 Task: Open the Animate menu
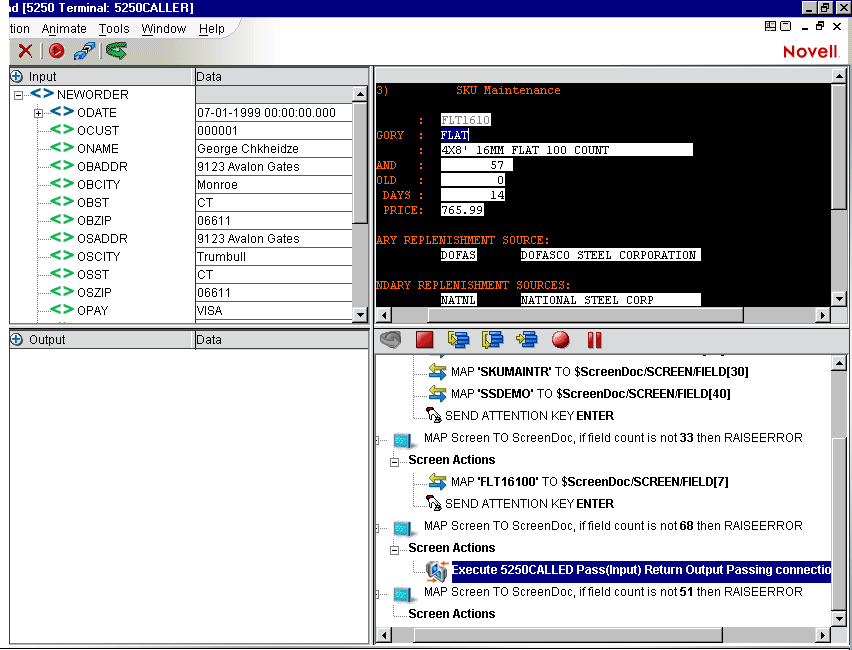coord(64,28)
